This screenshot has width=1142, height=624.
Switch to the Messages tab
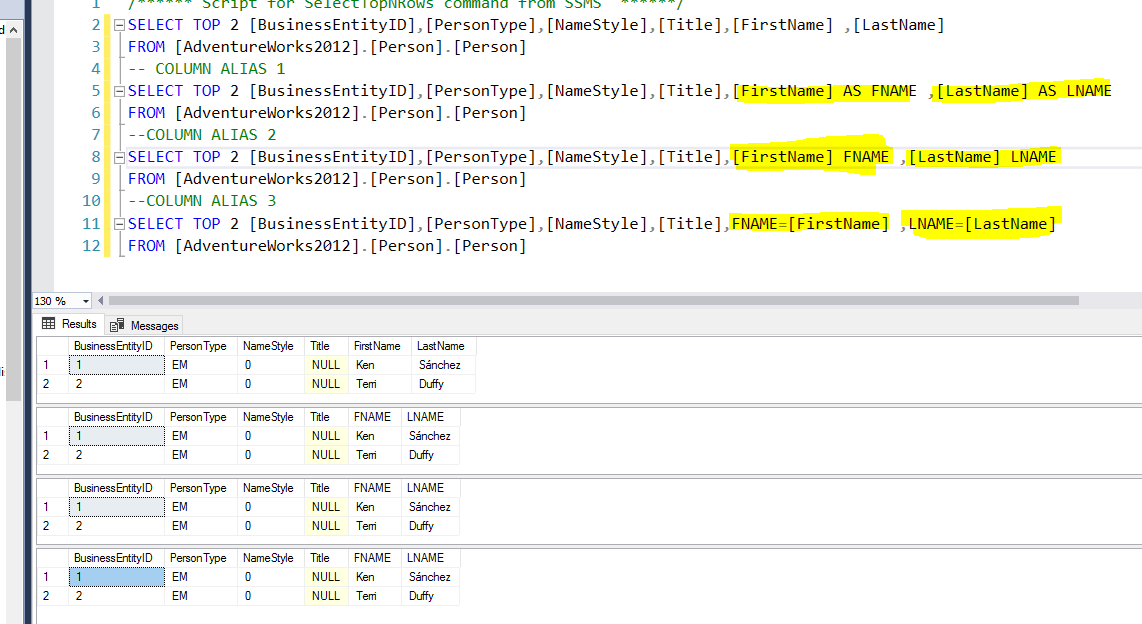[x=144, y=325]
